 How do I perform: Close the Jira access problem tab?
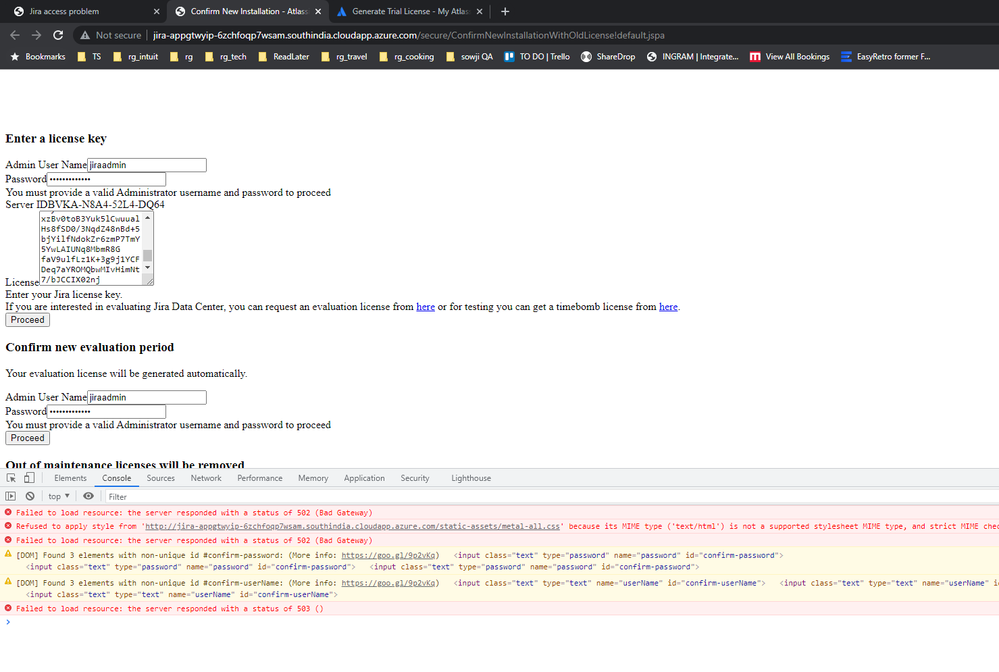(157, 11)
